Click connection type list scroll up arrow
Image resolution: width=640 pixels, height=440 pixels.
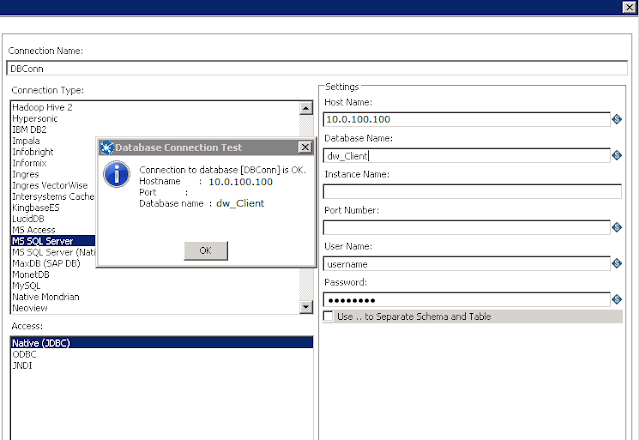[306, 108]
